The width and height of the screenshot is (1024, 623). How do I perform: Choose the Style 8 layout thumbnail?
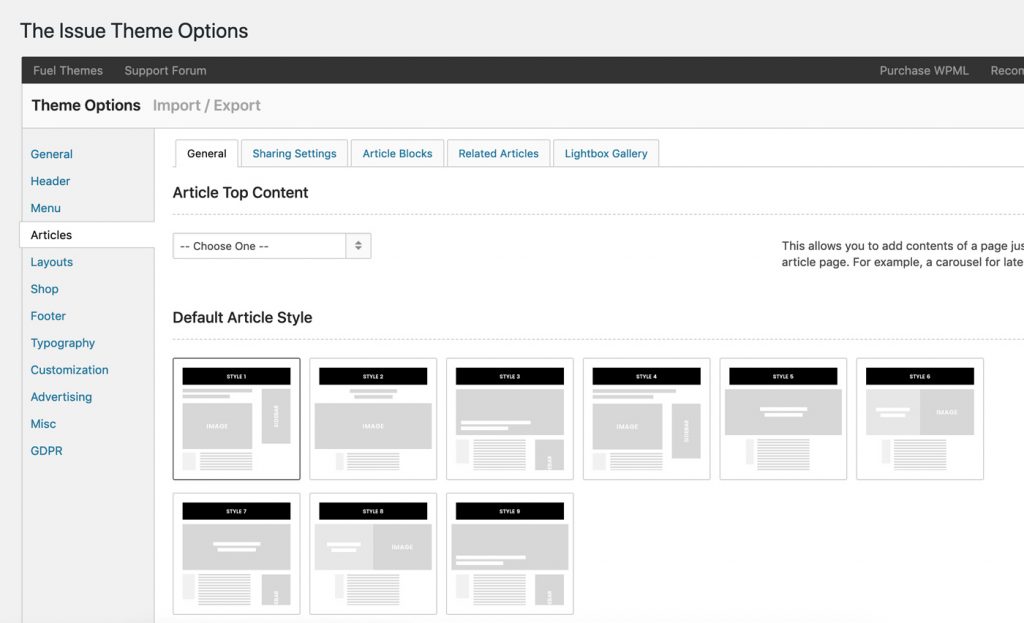tap(373, 553)
